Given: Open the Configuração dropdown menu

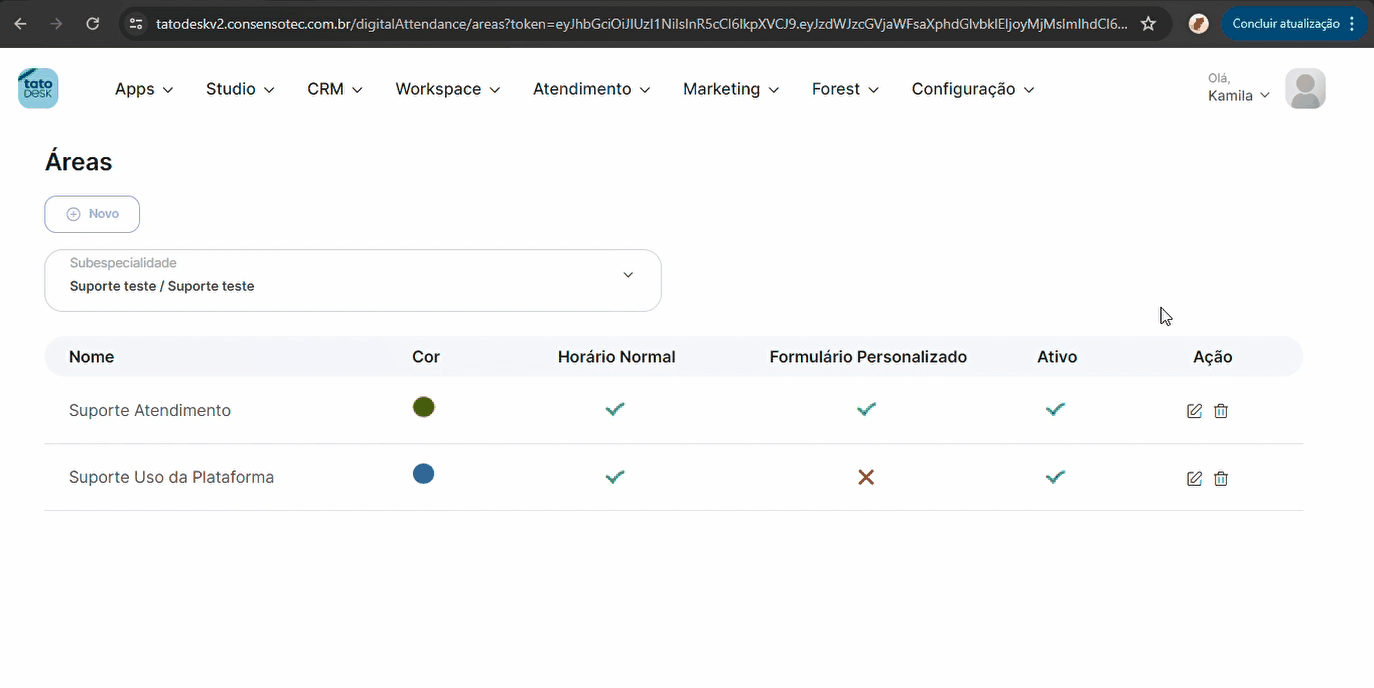Looking at the screenshot, I should coord(972,89).
